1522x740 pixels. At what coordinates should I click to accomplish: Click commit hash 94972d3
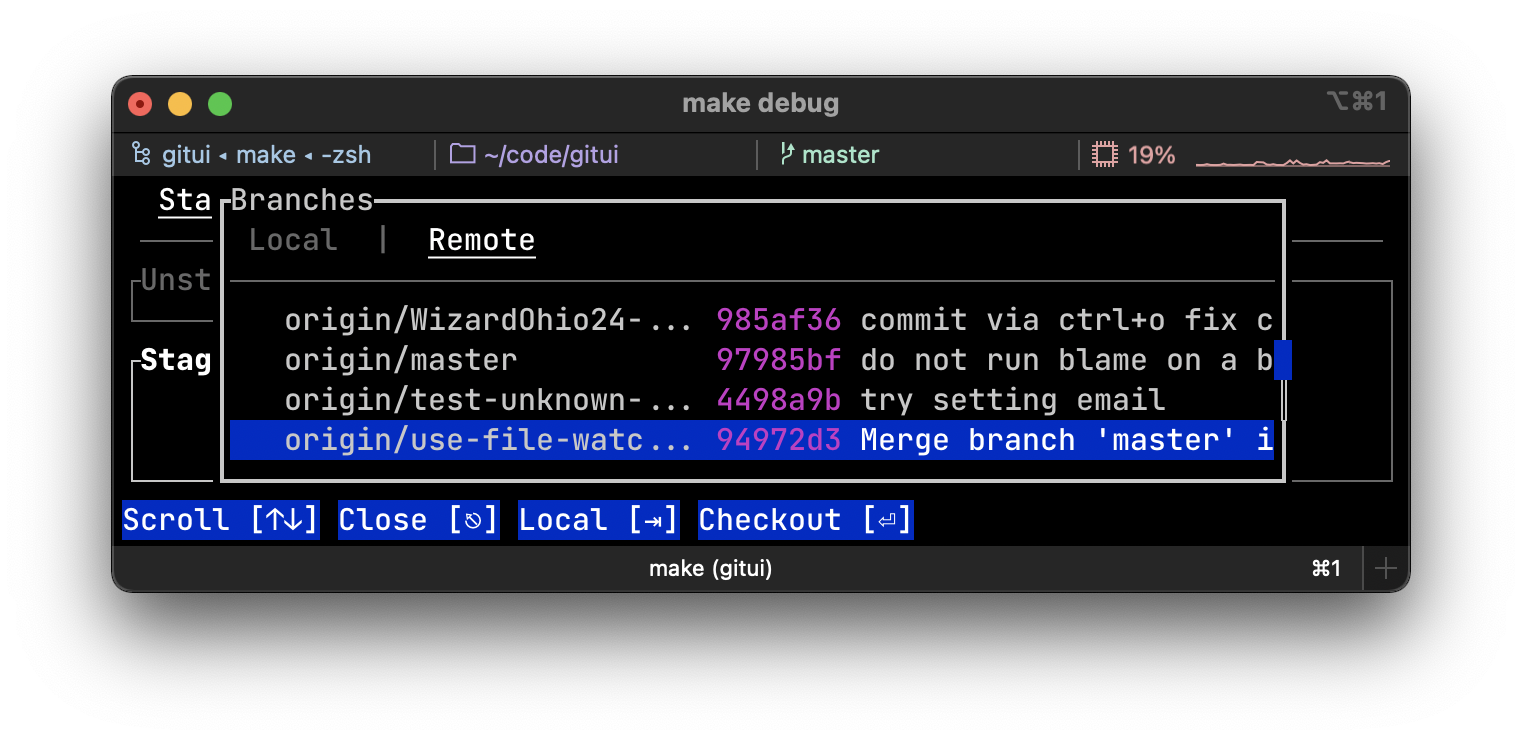(x=779, y=440)
